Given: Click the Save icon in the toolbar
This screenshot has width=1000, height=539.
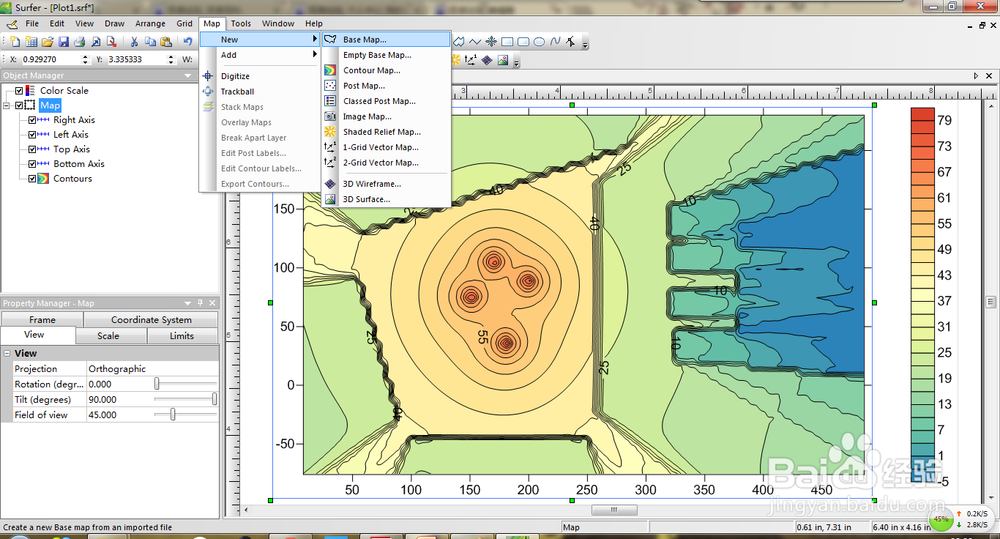Looking at the screenshot, I should coord(63,42).
